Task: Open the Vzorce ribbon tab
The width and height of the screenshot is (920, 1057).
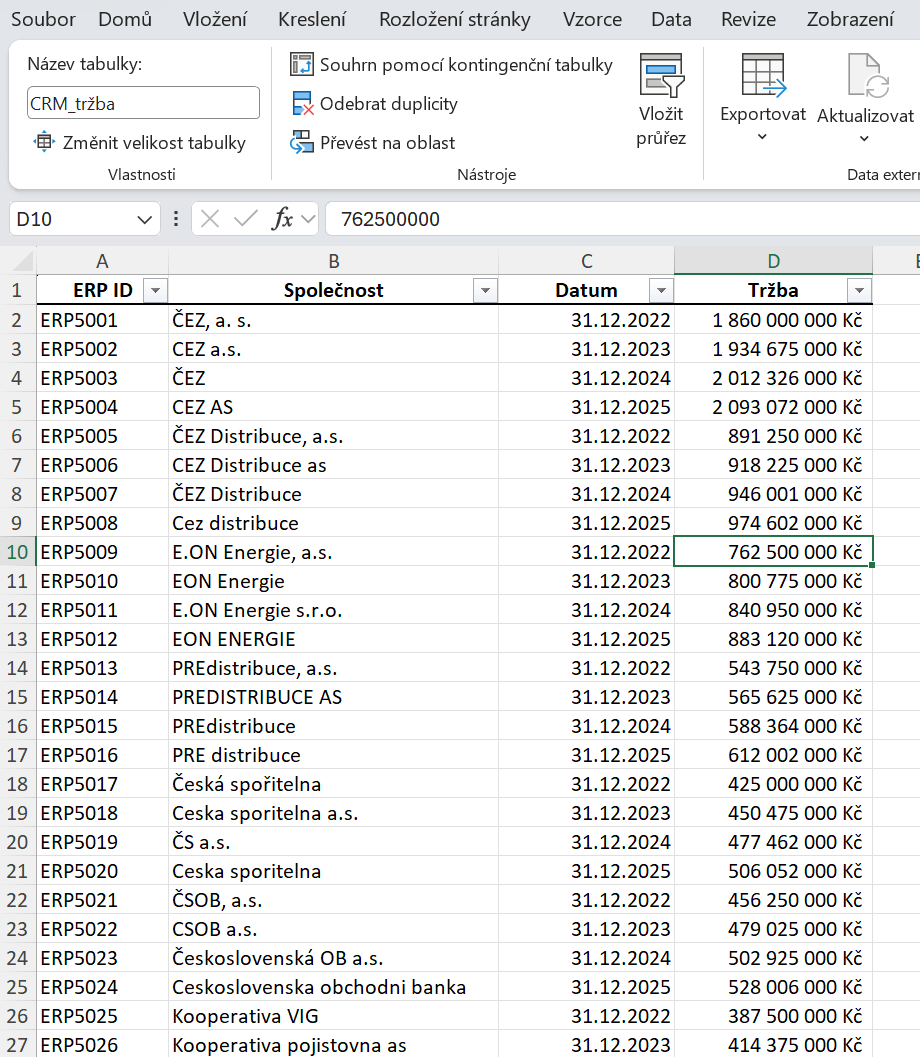Action: coord(592,20)
